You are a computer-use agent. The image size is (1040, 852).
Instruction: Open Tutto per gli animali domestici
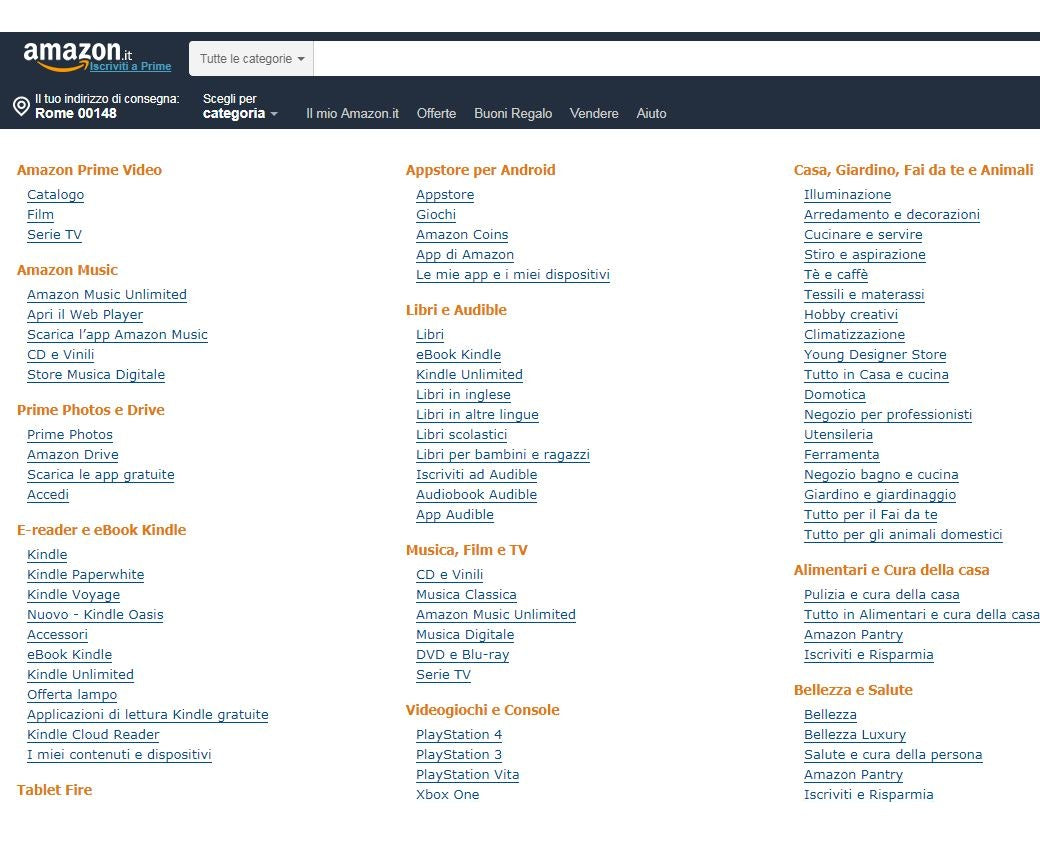click(x=903, y=535)
